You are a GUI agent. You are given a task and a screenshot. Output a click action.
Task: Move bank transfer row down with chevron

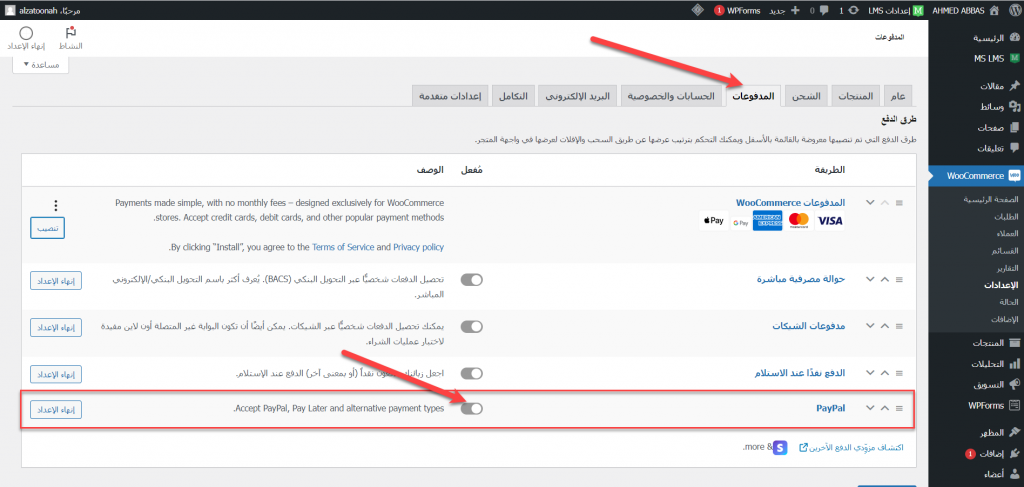pos(870,279)
